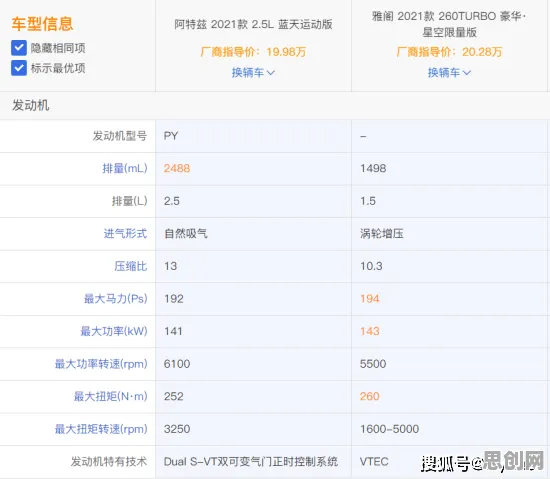The width and height of the screenshot is (550, 479).
Task: Select the 雅阁 2021款 260TURBO 豪华 title
Action: (449, 24)
